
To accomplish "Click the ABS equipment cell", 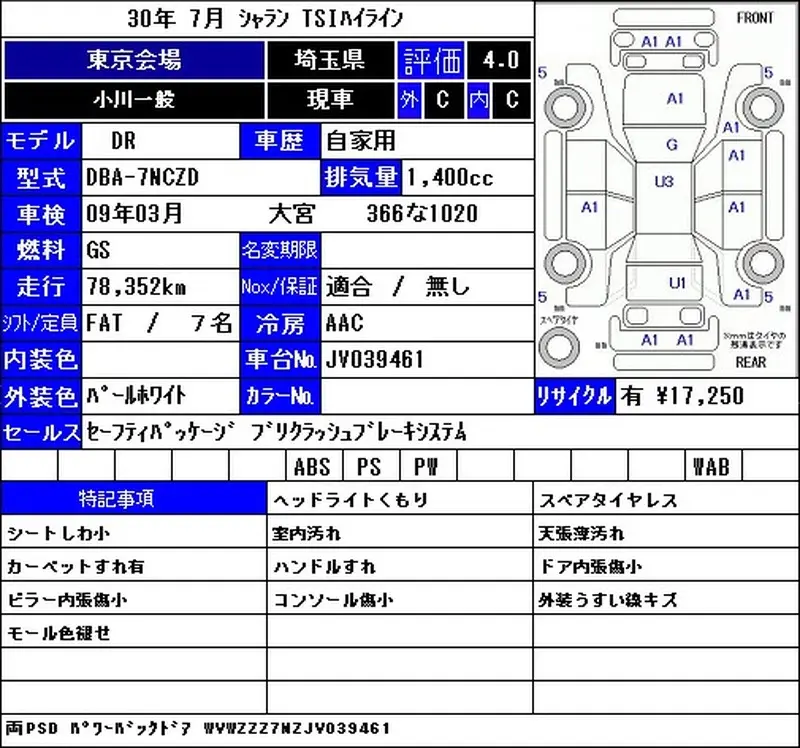I will pyautogui.click(x=312, y=466).
